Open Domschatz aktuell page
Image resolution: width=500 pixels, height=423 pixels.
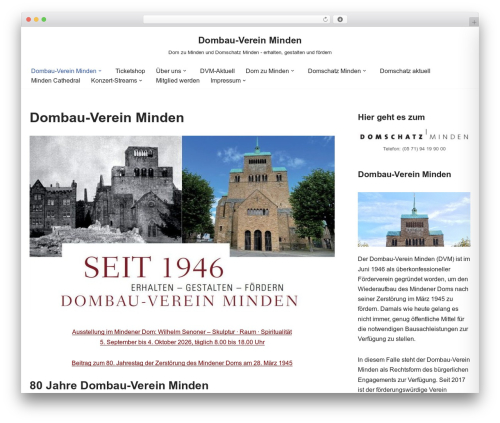[x=405, y=71]
